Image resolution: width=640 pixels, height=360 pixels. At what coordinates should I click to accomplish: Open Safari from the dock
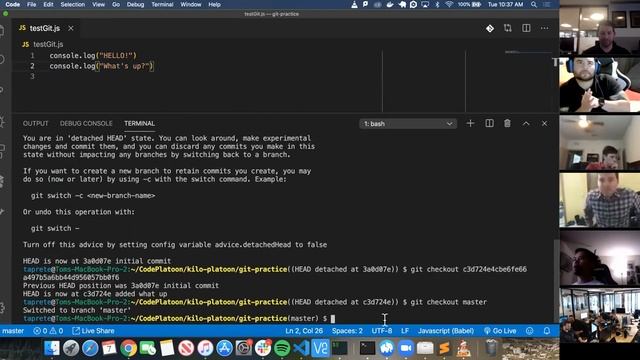90,348
